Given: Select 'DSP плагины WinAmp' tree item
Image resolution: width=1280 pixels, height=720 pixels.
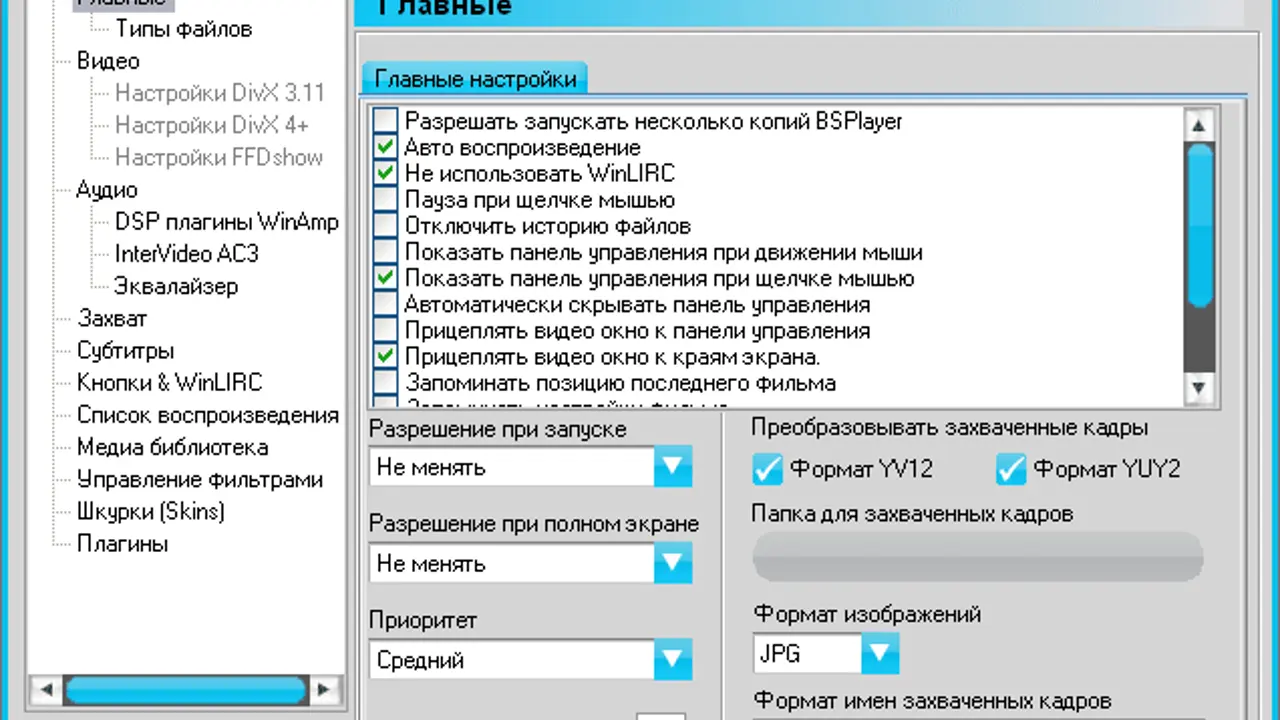Looking at the screenshot, I should pyautogui.click(x=226, y=222).
